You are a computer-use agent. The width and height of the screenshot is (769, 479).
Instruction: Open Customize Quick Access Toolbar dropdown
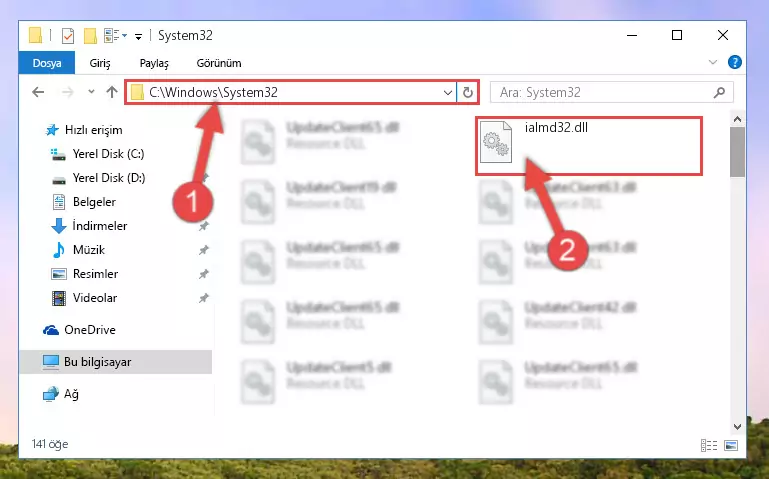pos(138,36)
